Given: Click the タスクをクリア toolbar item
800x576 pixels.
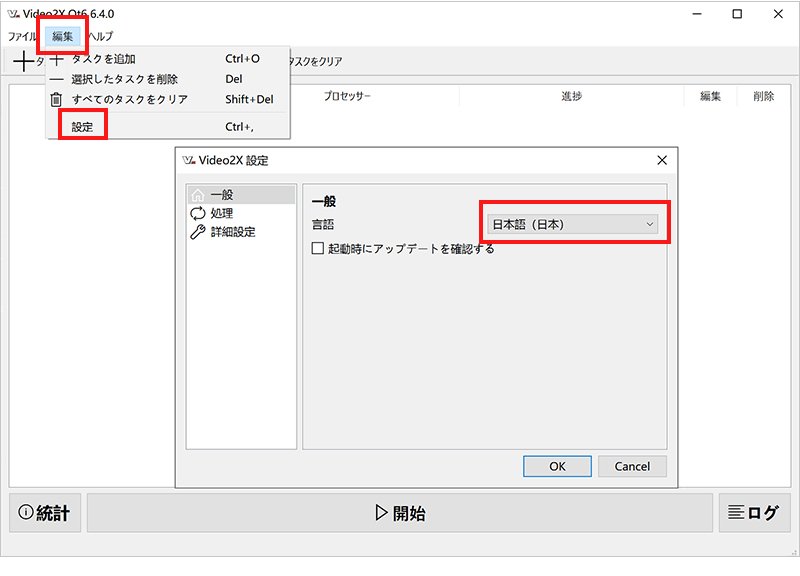Looking at the screenshot, I should click(x=315, y=61).
